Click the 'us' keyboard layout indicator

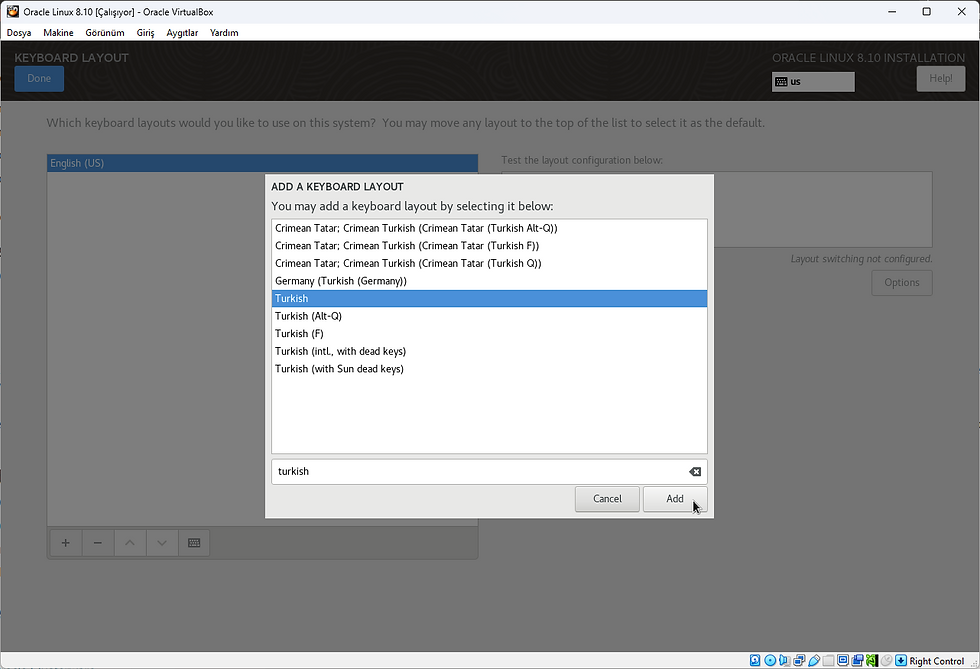click(813, 81)
